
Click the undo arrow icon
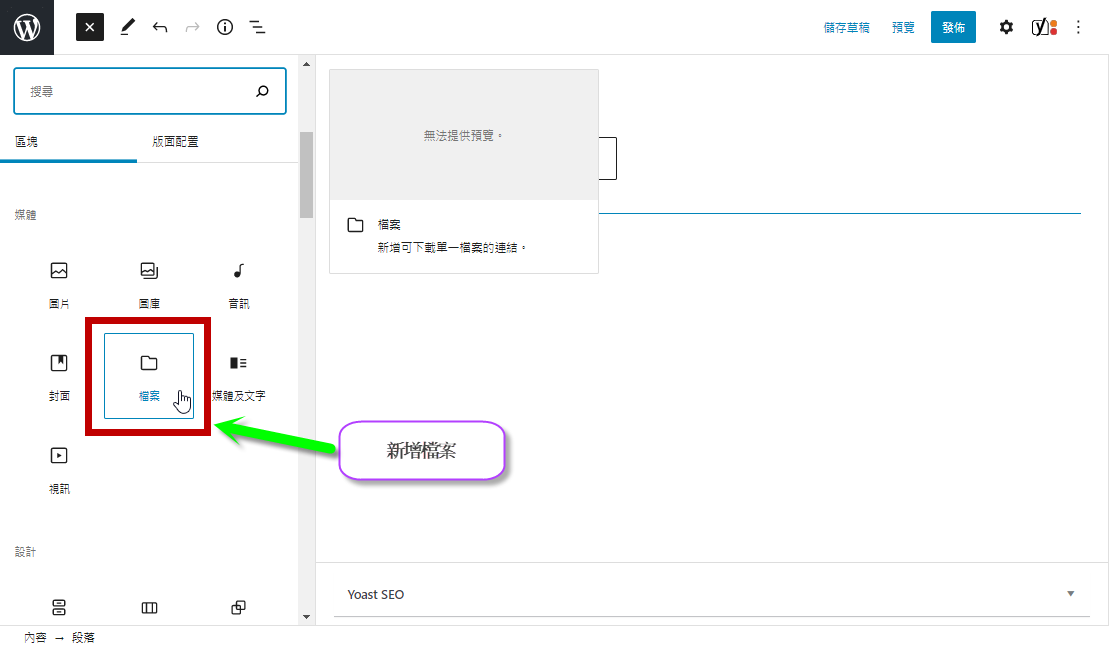[160, 27]
